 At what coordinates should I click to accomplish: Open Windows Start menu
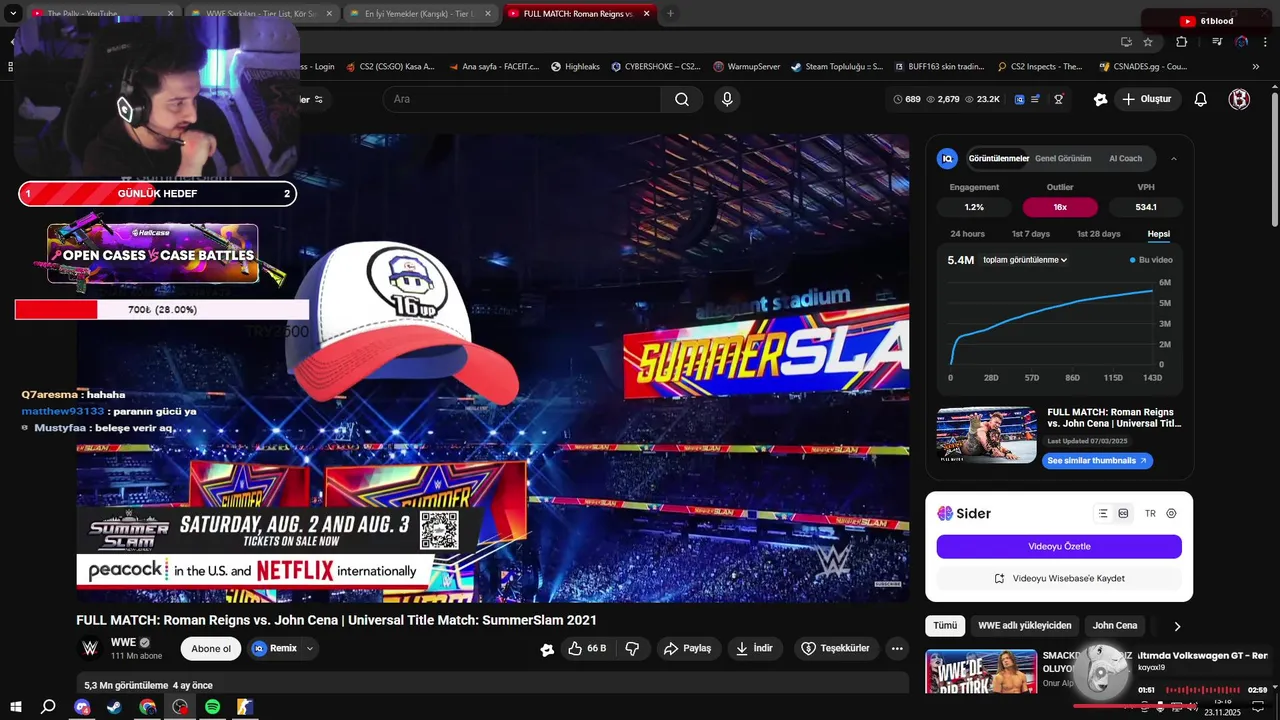click(16, 707)
